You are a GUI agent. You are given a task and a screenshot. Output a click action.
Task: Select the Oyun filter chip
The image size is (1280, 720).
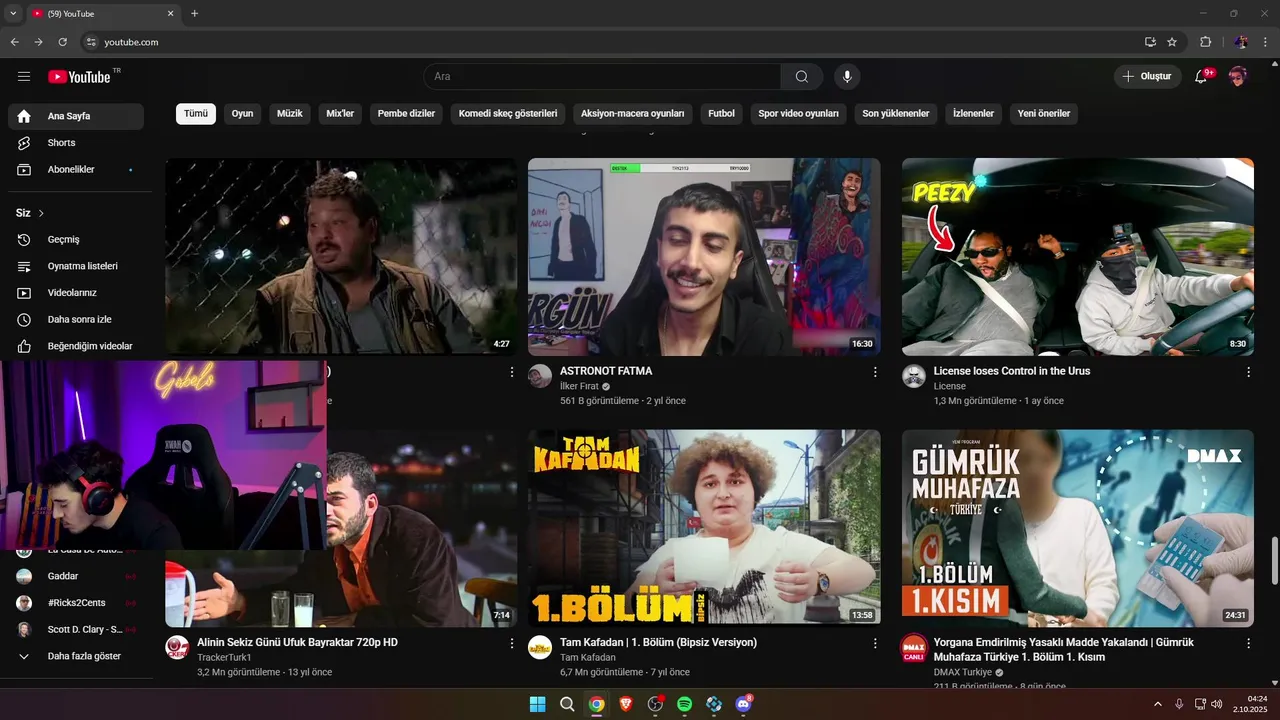click(x=243, y=114)
